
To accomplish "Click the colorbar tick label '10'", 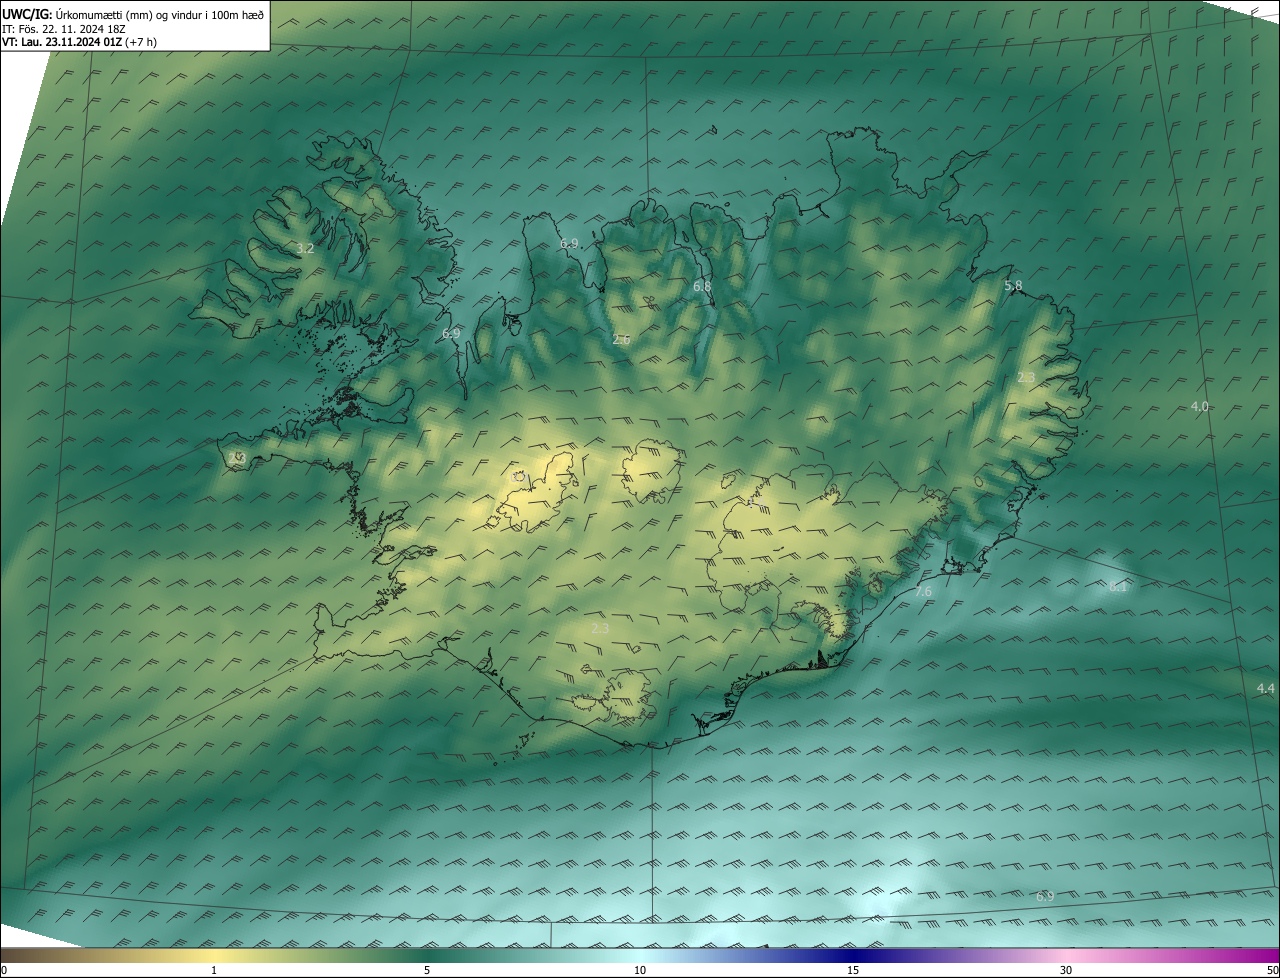I will tap(640, 970).
